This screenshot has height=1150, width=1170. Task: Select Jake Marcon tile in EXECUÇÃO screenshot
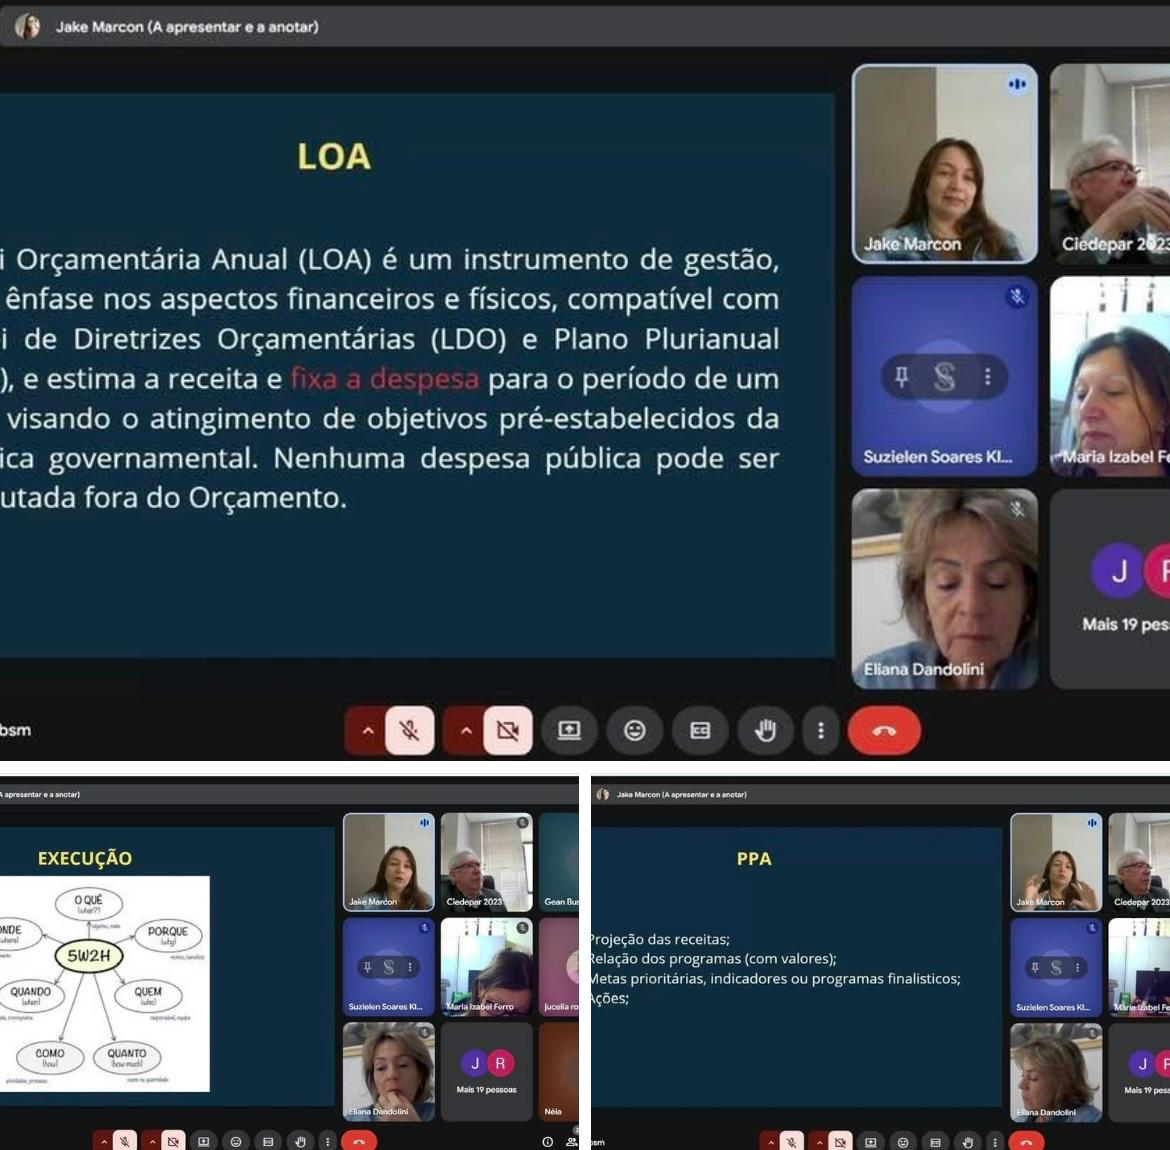click(389, 862)
